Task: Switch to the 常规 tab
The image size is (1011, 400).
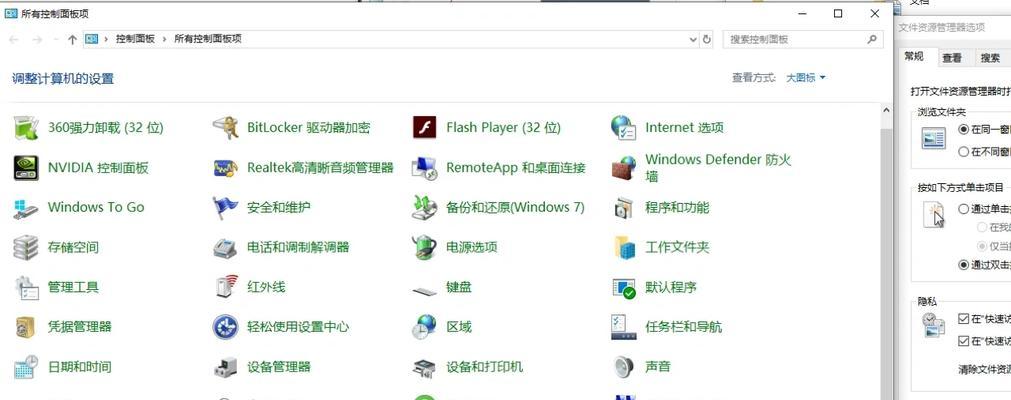Action: (x=914, y=57)
